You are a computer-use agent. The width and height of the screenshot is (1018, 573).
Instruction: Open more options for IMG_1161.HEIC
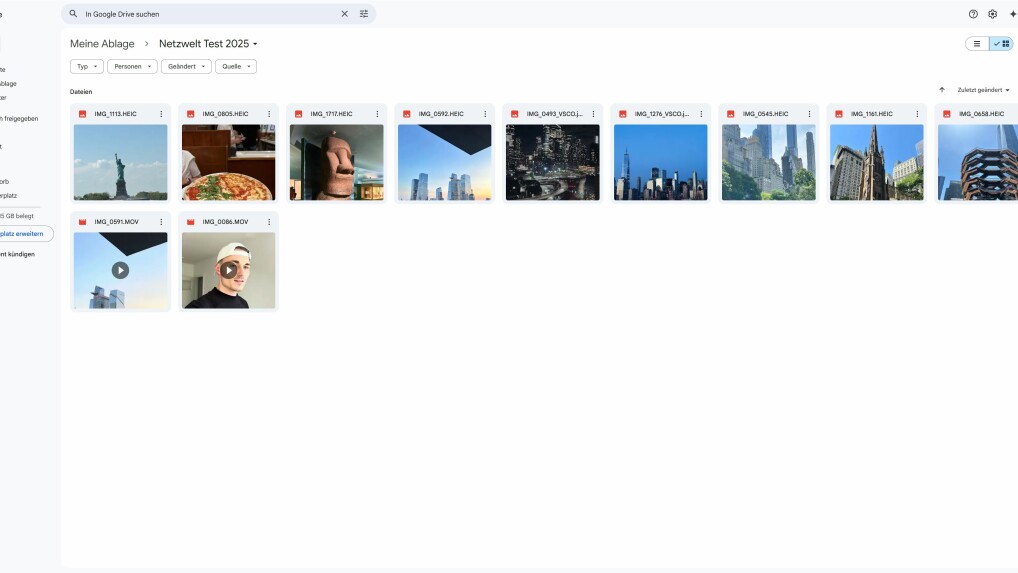tap(917, 114)
